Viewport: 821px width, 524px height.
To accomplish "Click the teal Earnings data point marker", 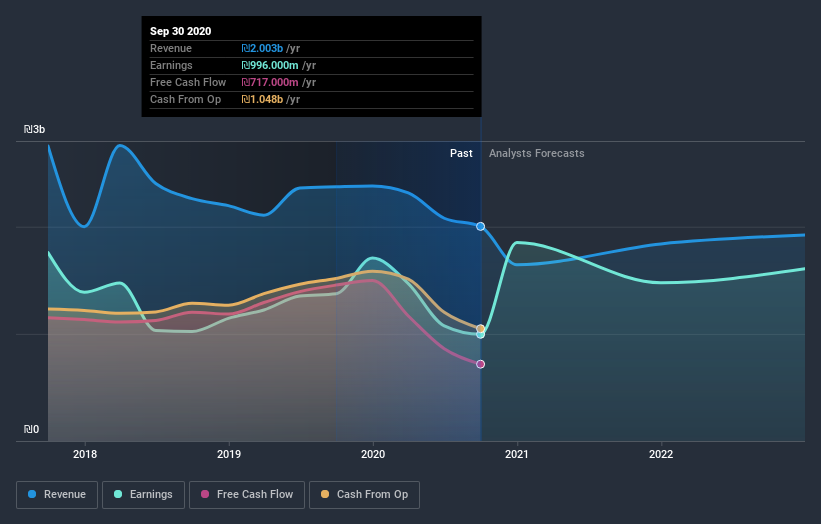I will pyautogui.click(x=480, y=335).
